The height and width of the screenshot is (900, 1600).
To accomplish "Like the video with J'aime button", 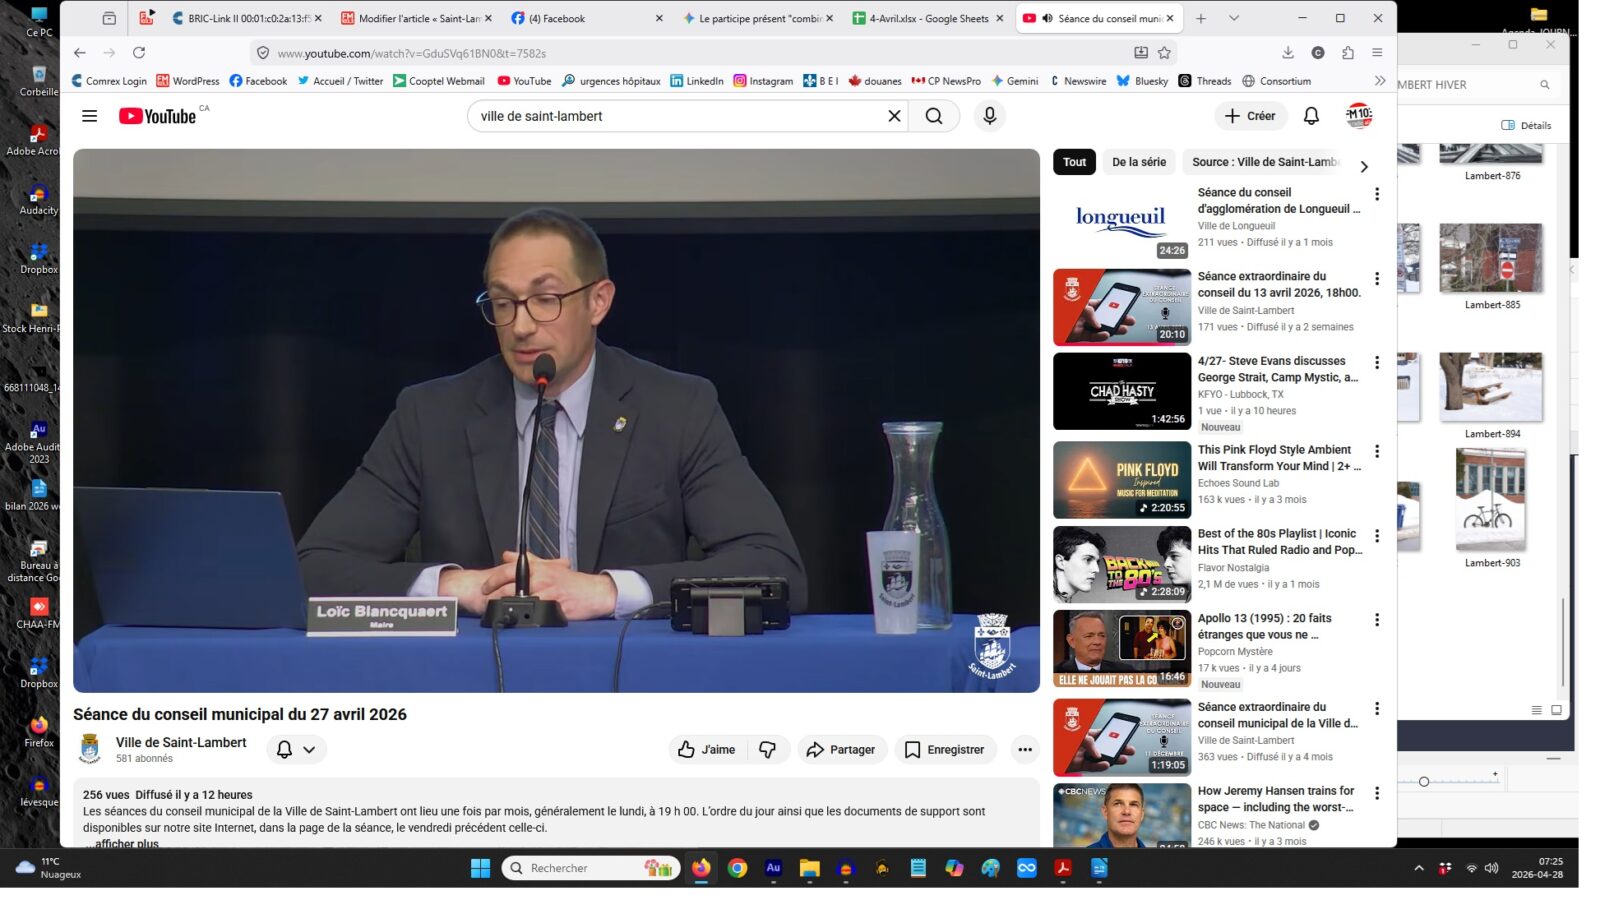I will tap(707, 749).
